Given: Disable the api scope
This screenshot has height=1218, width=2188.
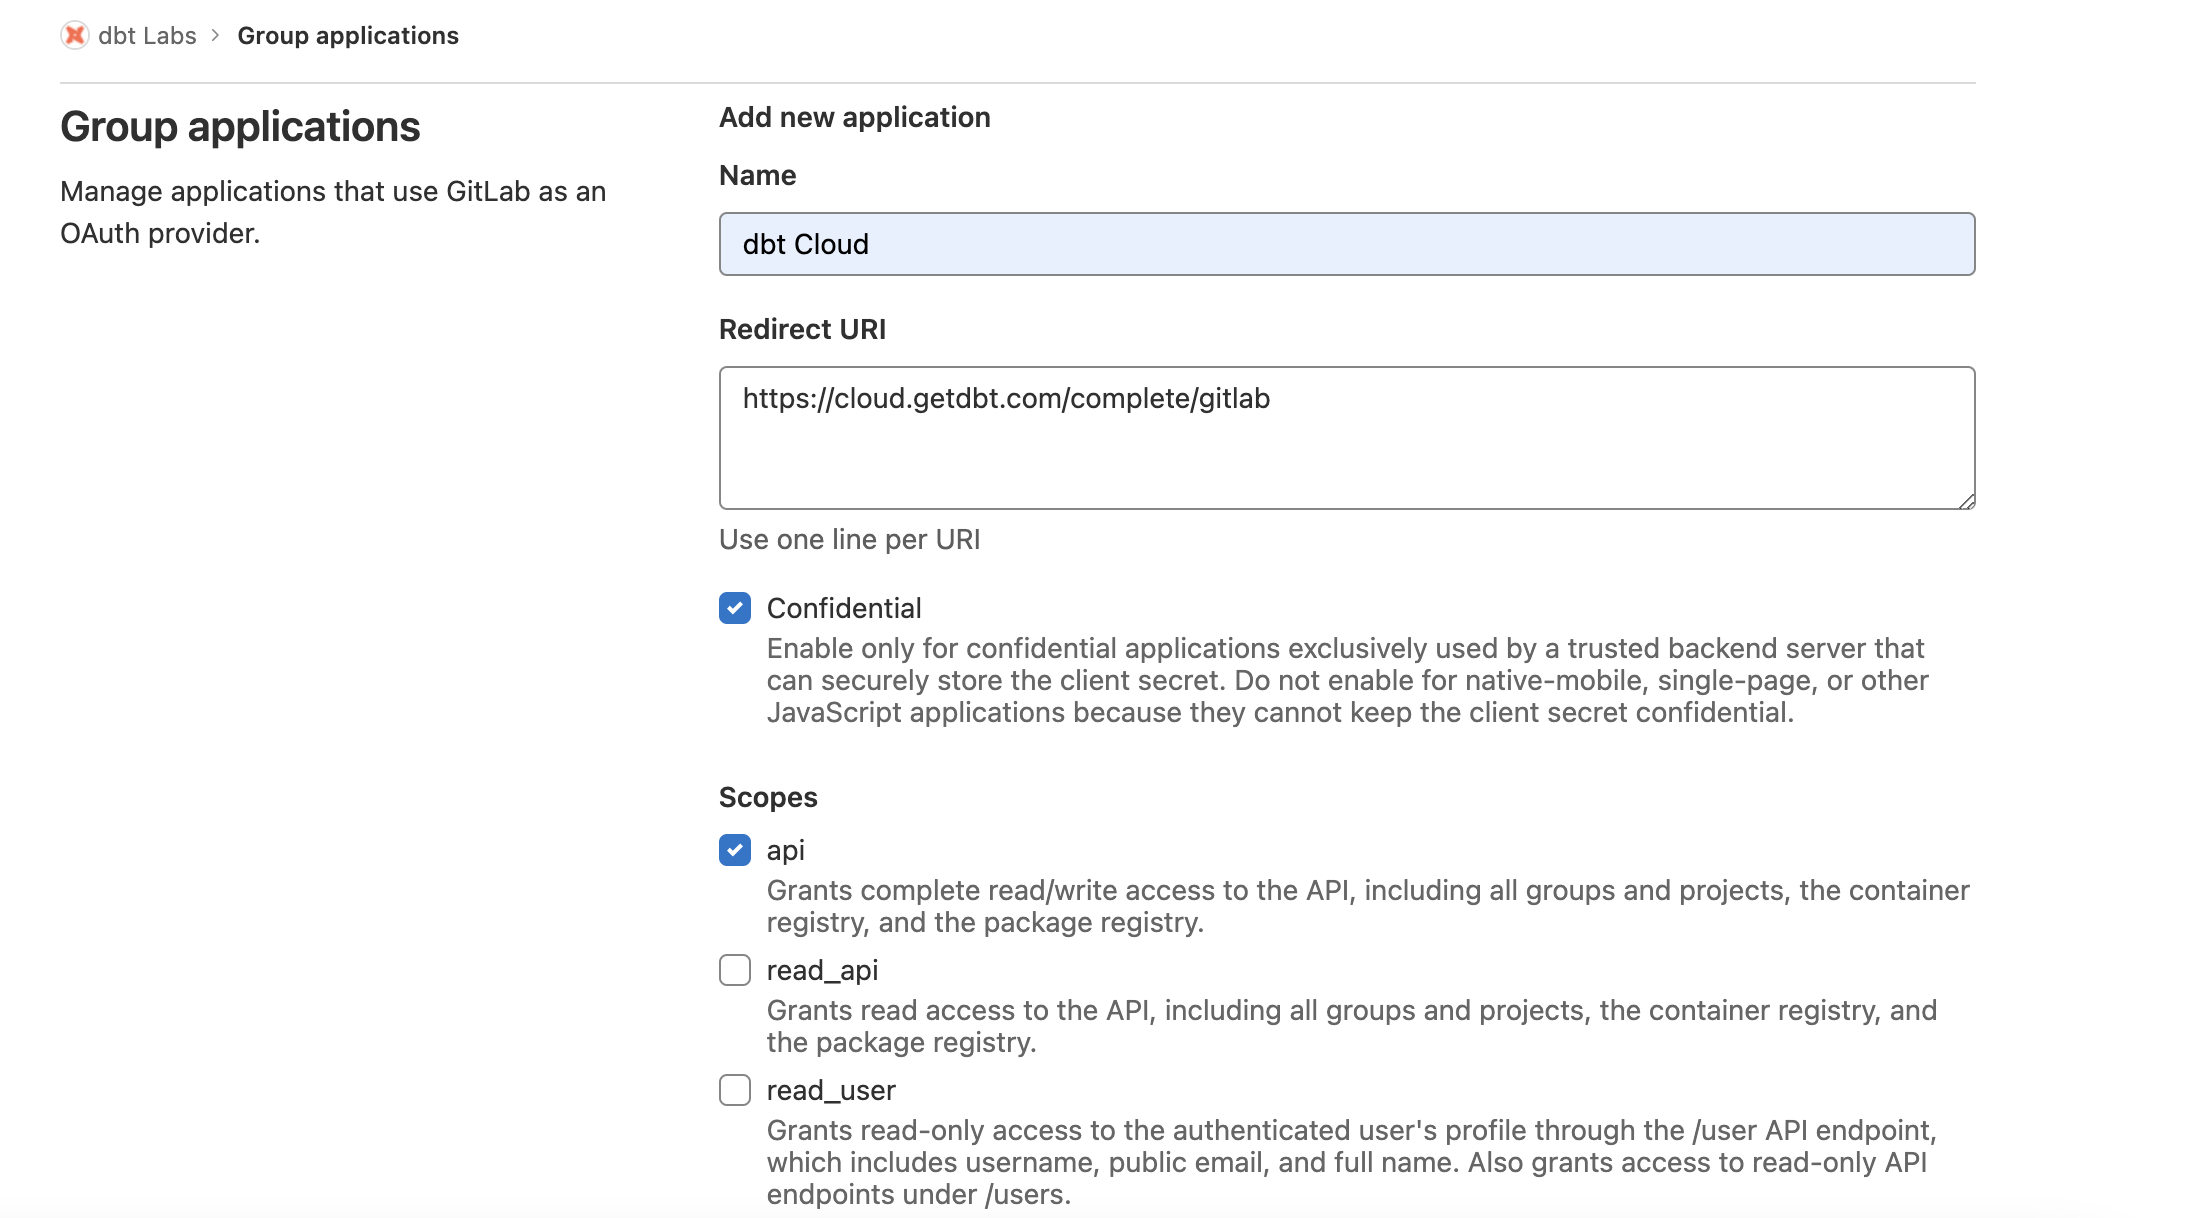Looking at the screenshot, I should click(x=735, y=850).
